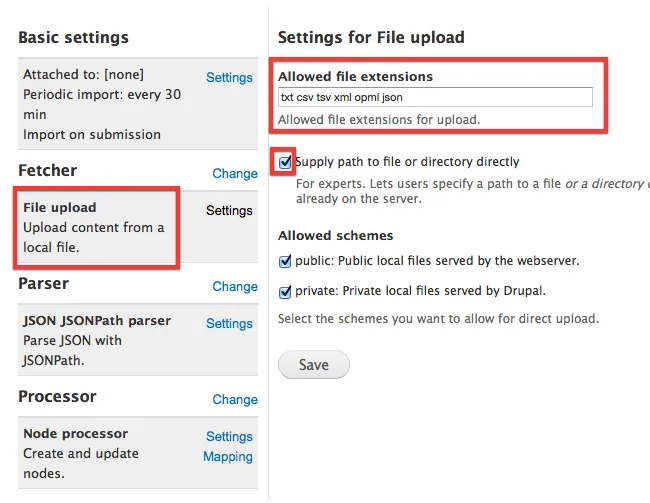This screenshot has height=503, width=650.
Task: Open Mapping for Node processor
Action: tap(228, 456)
